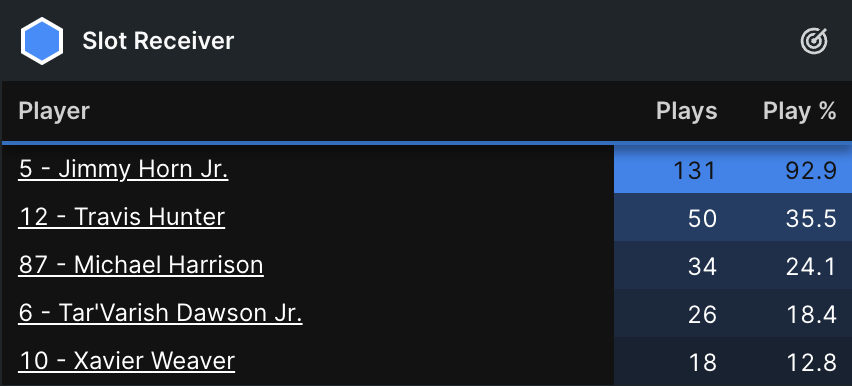
Task: Click the blue hexagon Slot Receiver icon
Action: tap(42, 41)
